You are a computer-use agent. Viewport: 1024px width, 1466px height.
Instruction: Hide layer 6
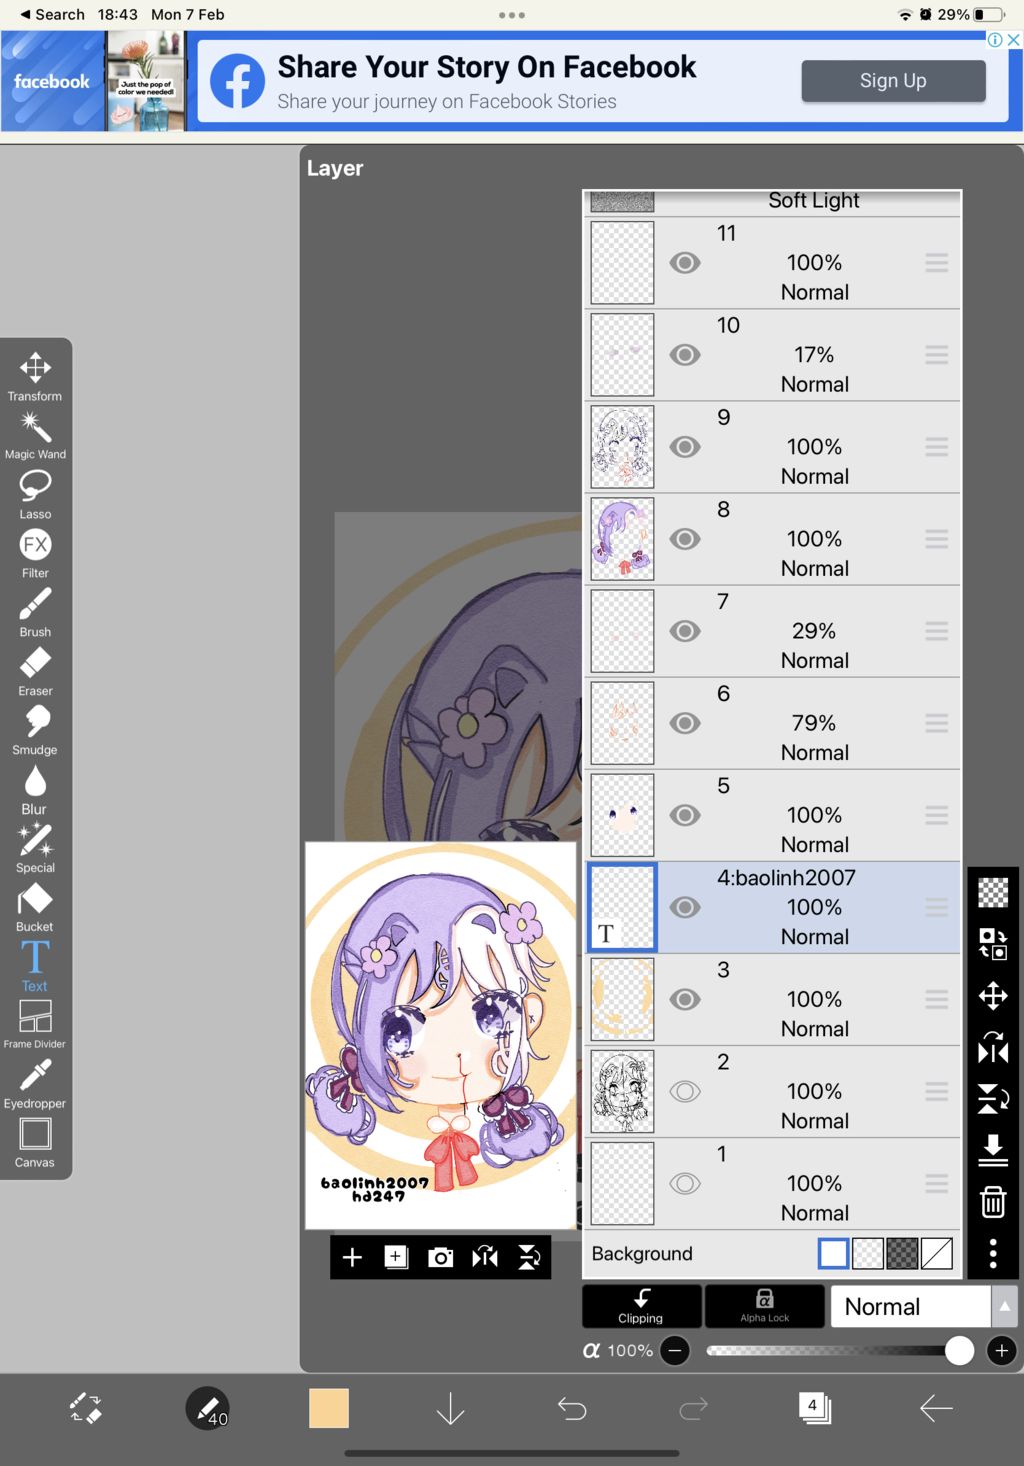point(685,723)
